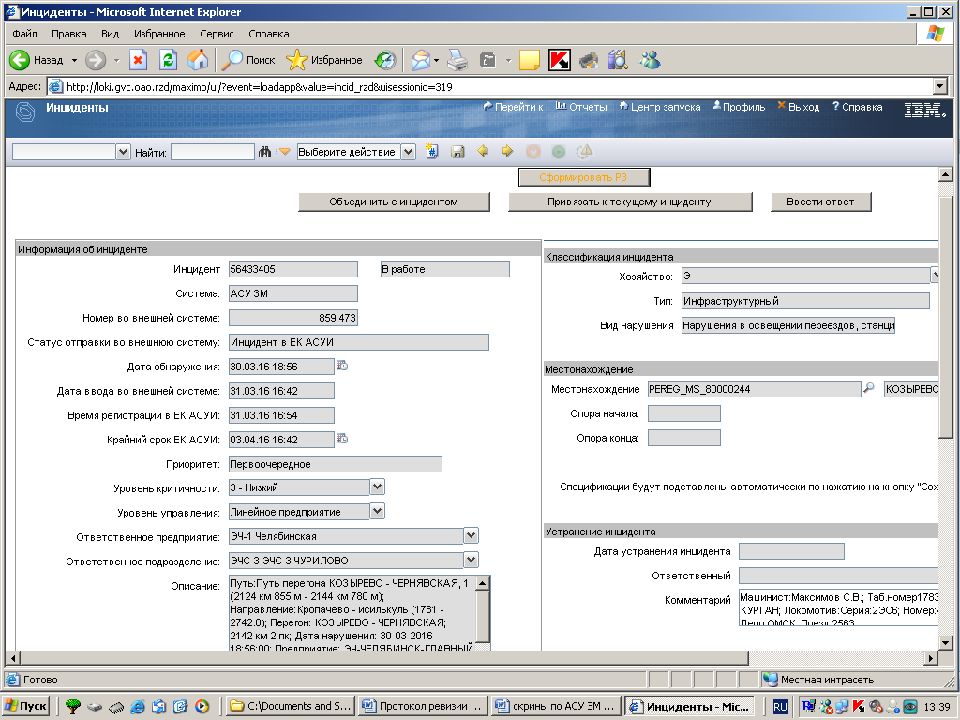The height and width of the screenshot is (720, 960).
Task: Open calendar picker for Крайний срок ЕК АСУИ
Action: click(343, 438)
